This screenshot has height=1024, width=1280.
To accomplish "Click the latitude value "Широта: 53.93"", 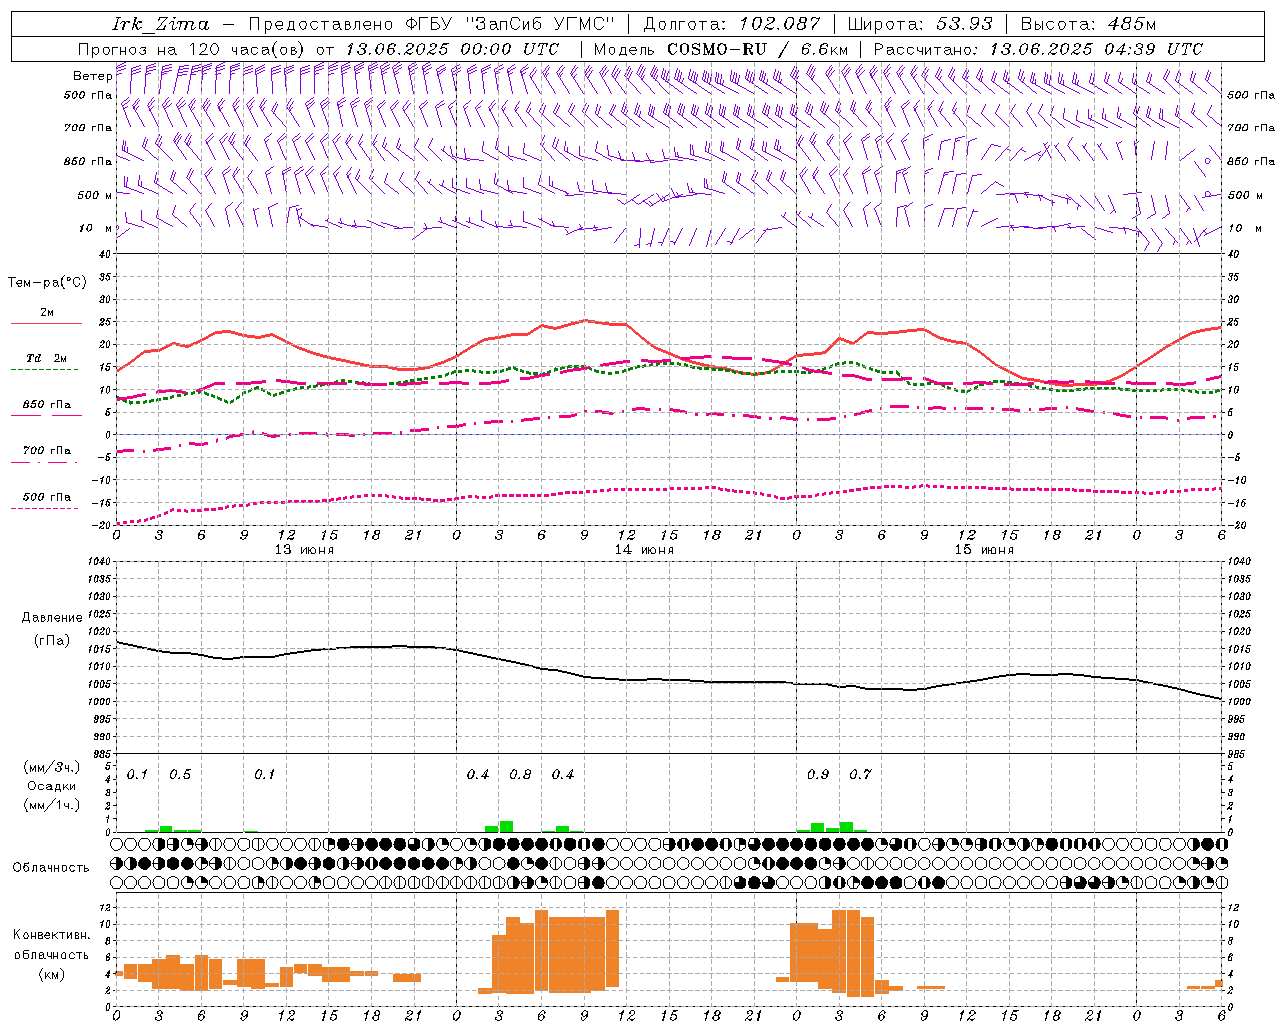I will (x=920, y=24).
